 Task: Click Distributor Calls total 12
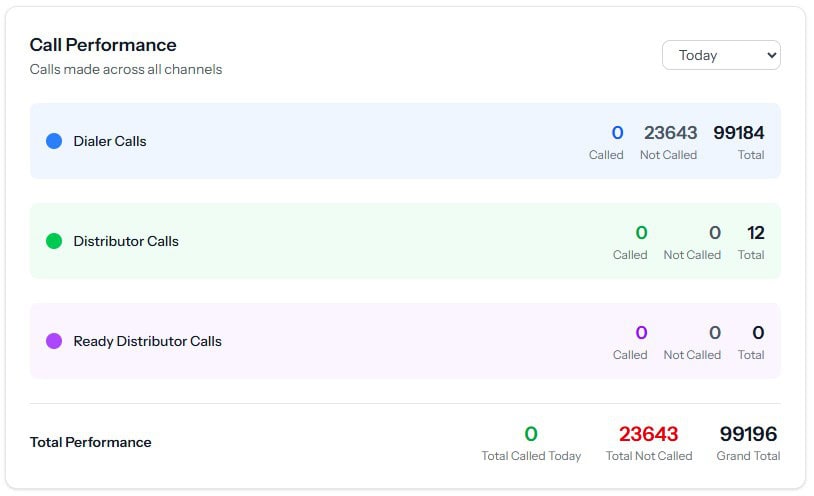(755, 233)
